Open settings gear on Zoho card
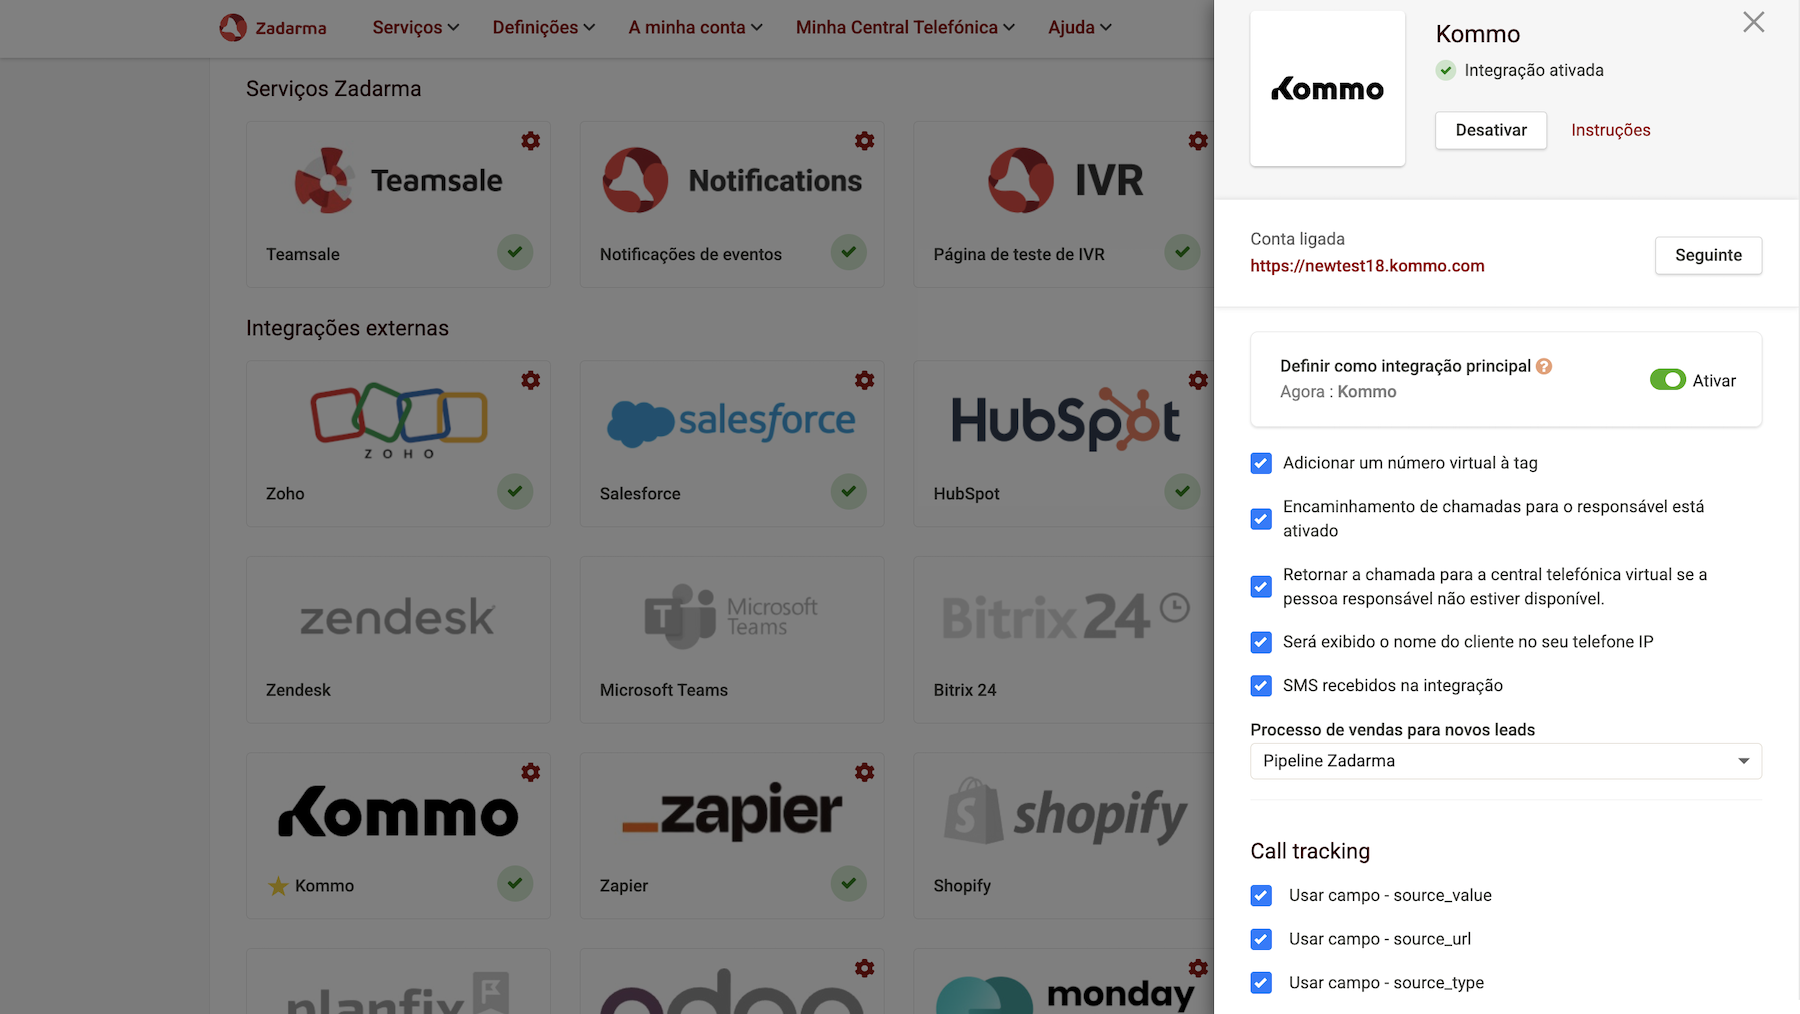Image resolution: width=1800 pixels, height=1014 pixels. coord(531,380)
